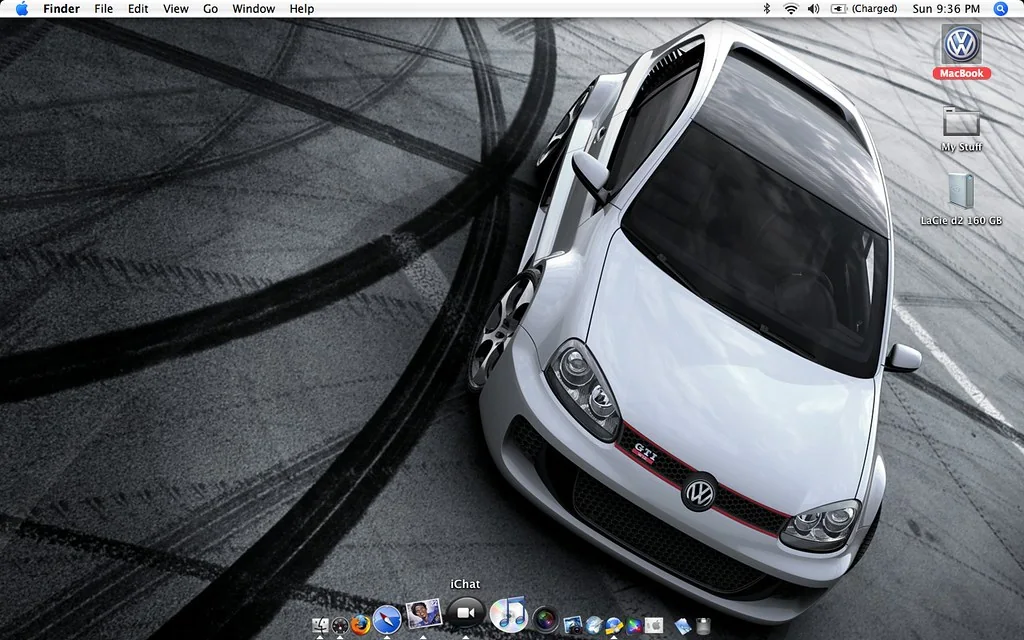Open iPhoto from the Dock
The height and width of the screenshot is (640, 1024).
pyautogui.click(x=573, y=625)
